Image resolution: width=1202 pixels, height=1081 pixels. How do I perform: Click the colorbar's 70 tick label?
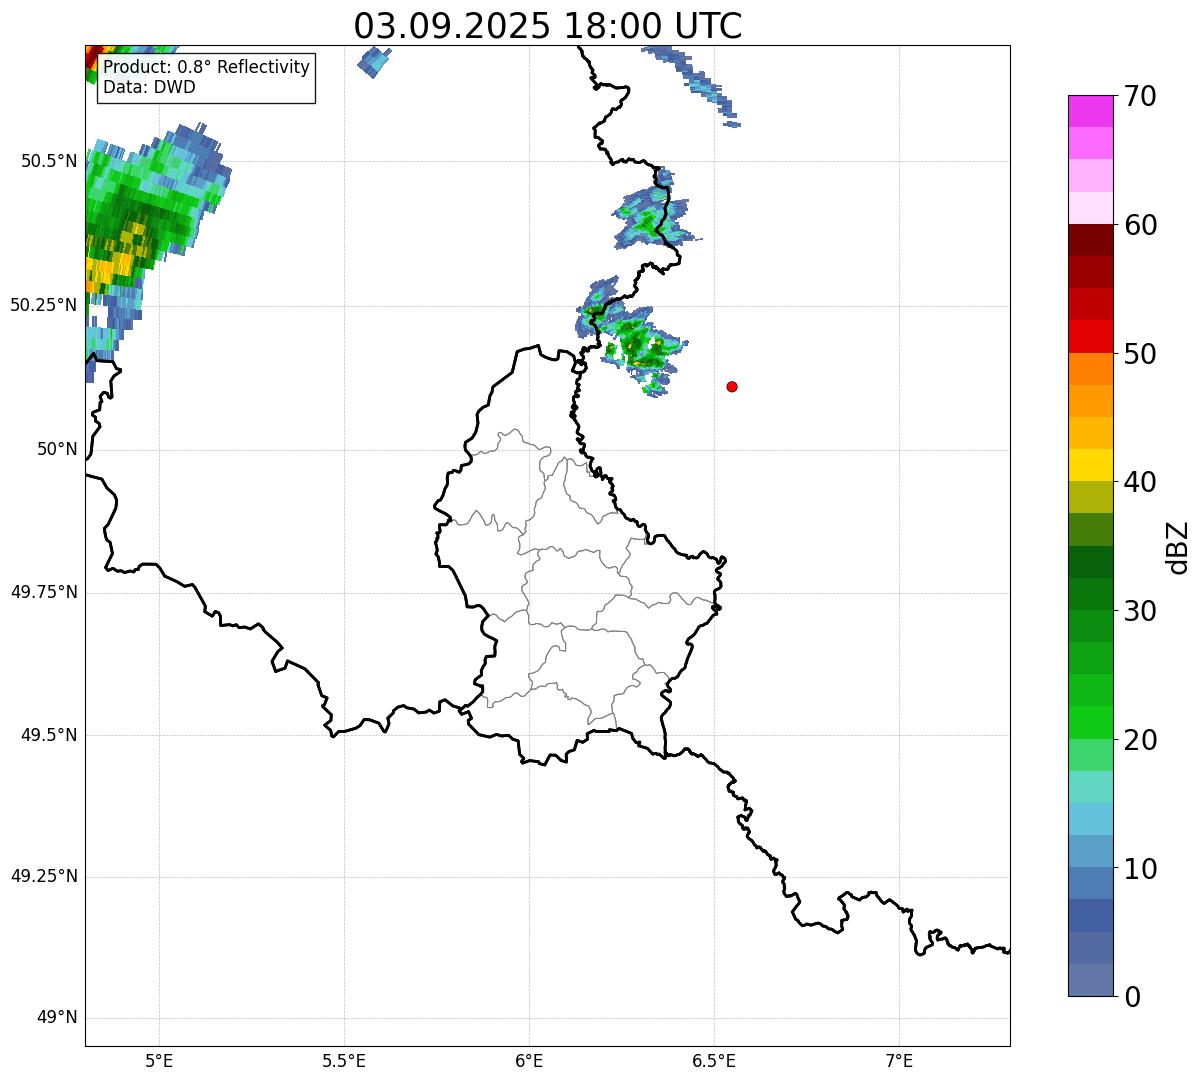(x=1140, y=96)
